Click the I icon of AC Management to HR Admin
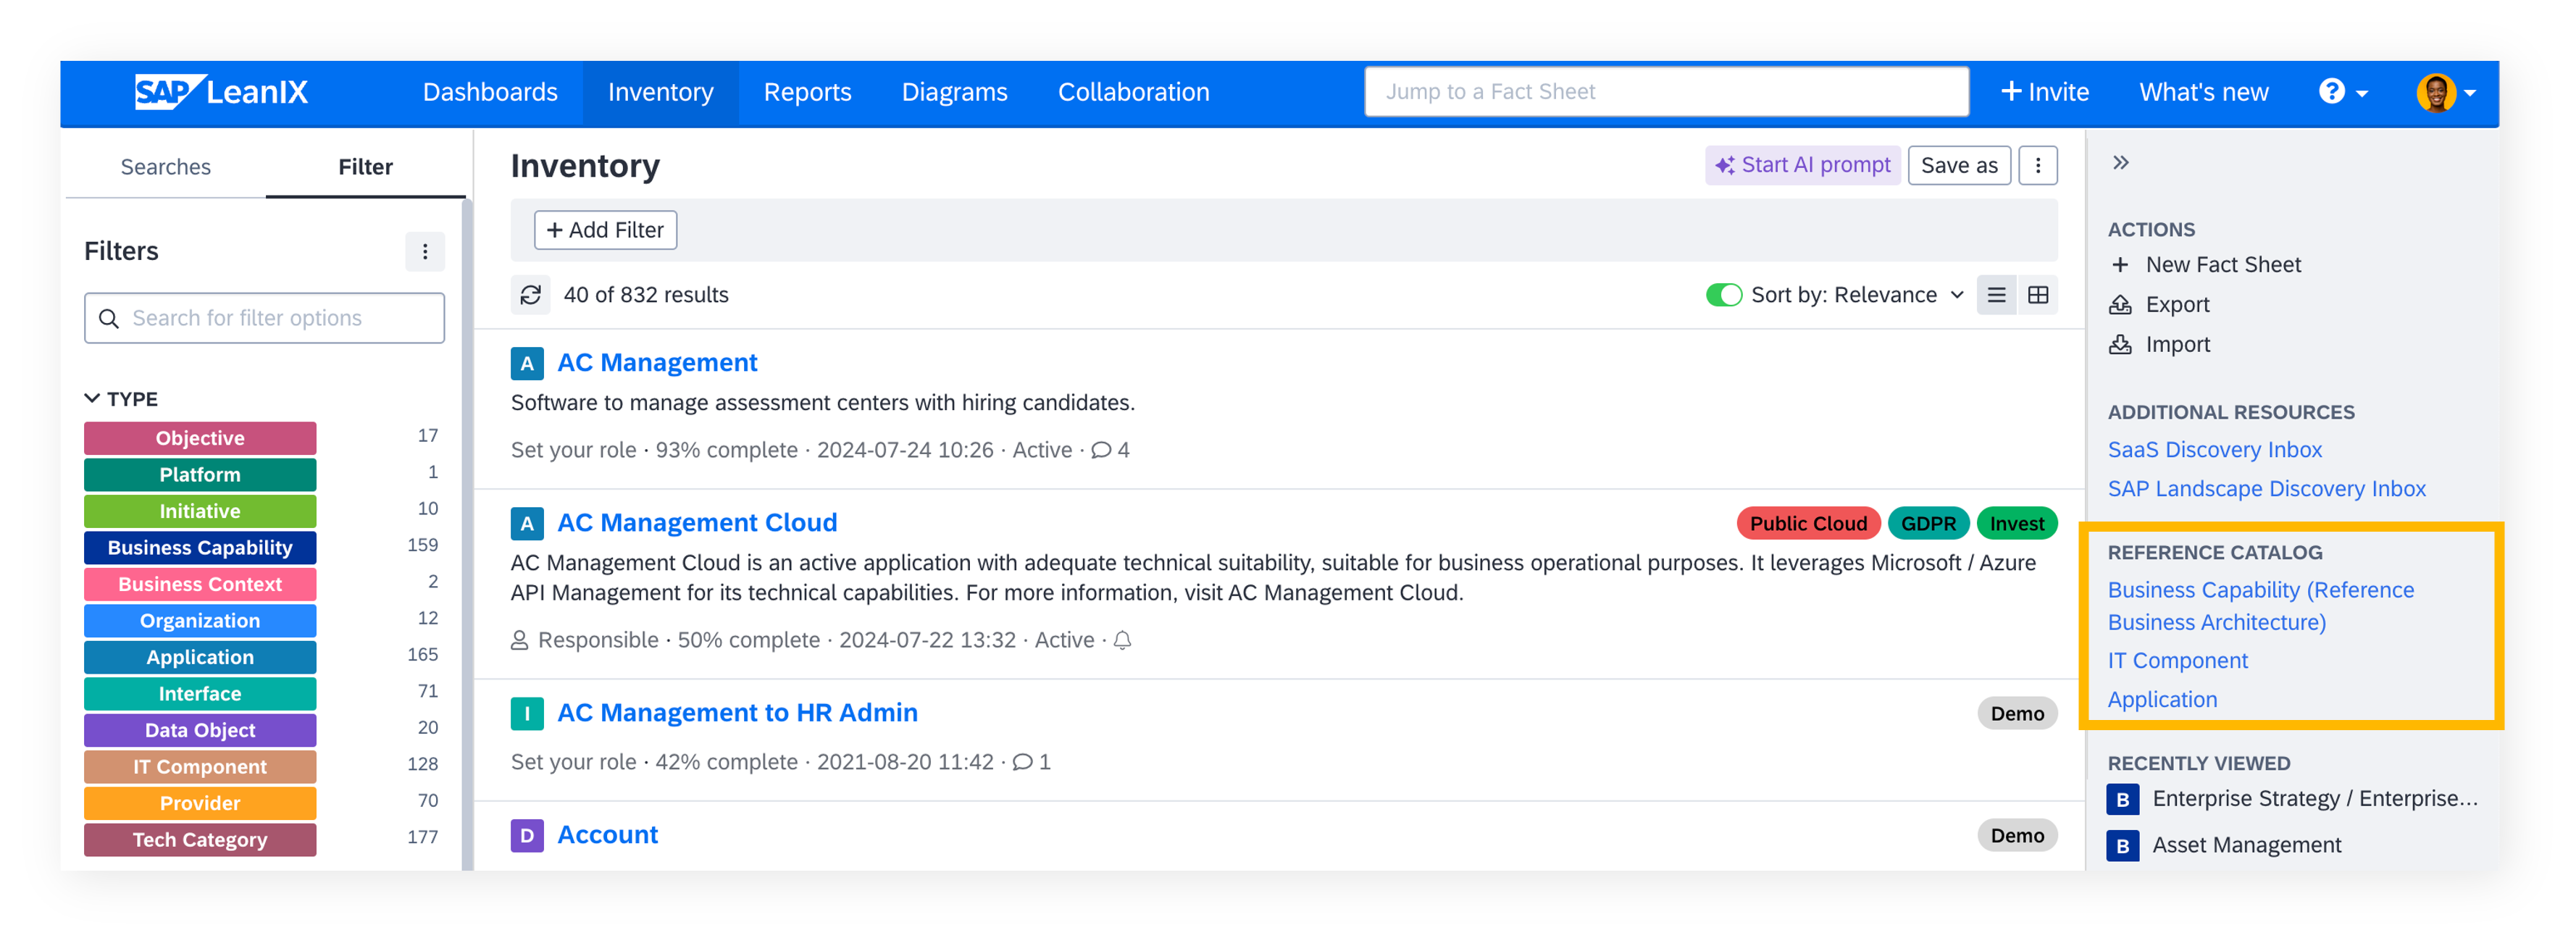This screenshot has height=946, width=2576. 527,714
